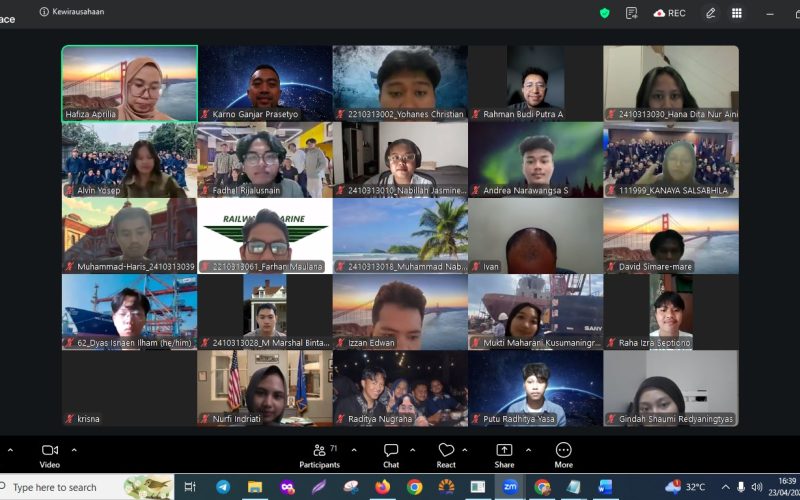The width and height of the screenshot is (800, 500).
Task: Open React emoji reactions
Action: tap(446, 455)
